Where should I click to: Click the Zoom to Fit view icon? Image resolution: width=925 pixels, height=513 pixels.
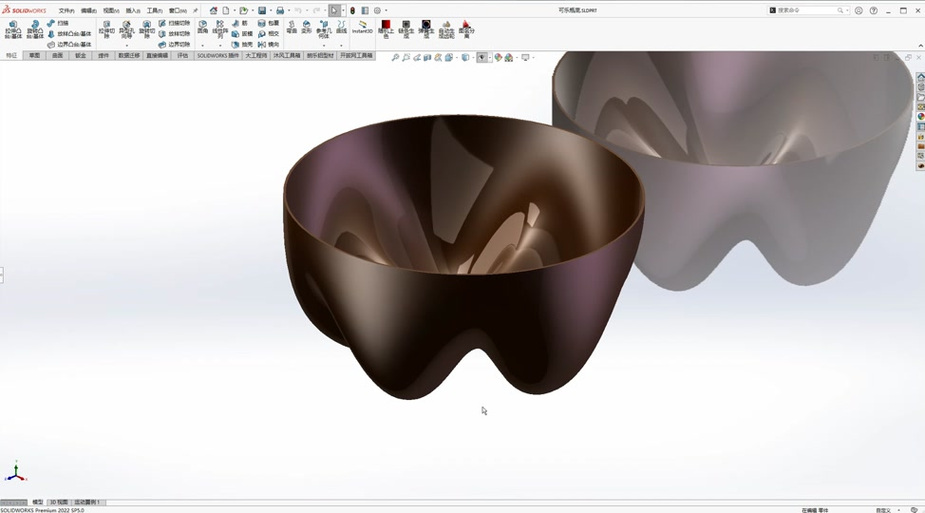[x=396, y=57]
